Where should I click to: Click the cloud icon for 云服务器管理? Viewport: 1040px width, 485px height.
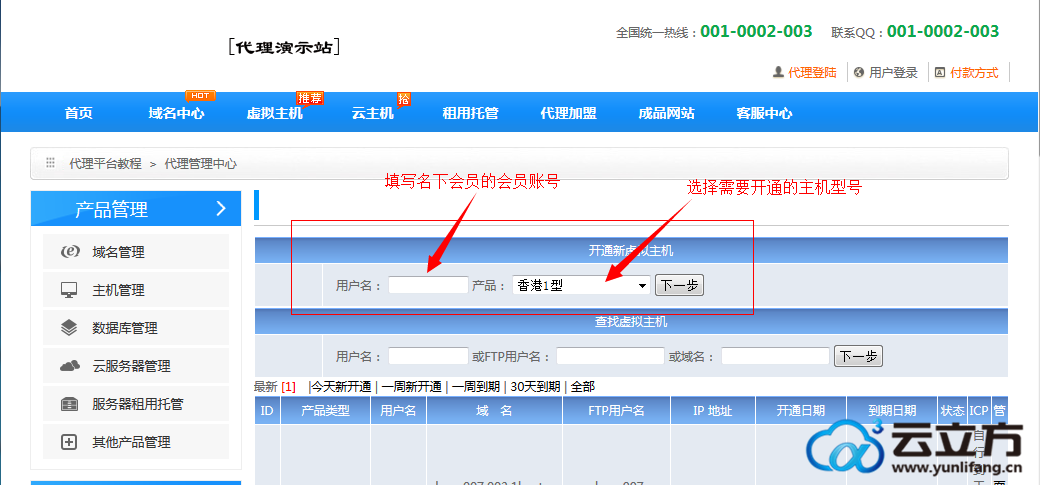click(x=70, y=366)
